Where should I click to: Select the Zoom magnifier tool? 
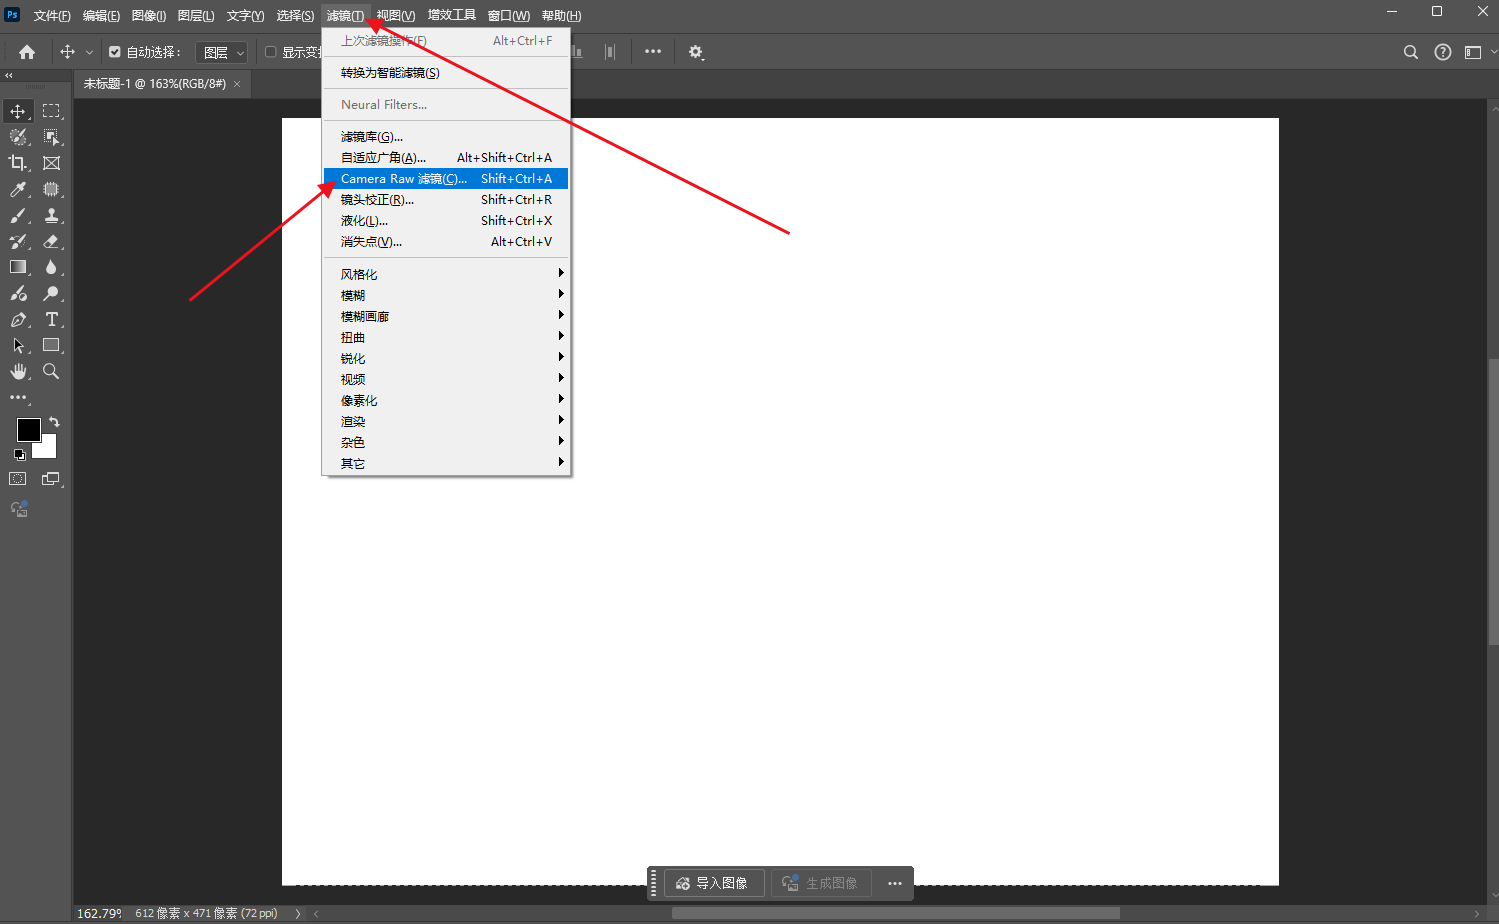pos(51,371)
